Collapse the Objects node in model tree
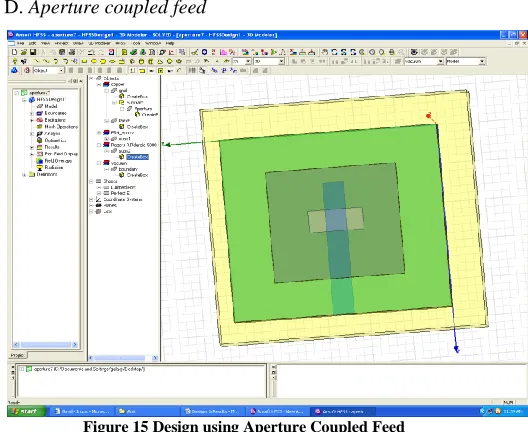 (x=91, y=78)
